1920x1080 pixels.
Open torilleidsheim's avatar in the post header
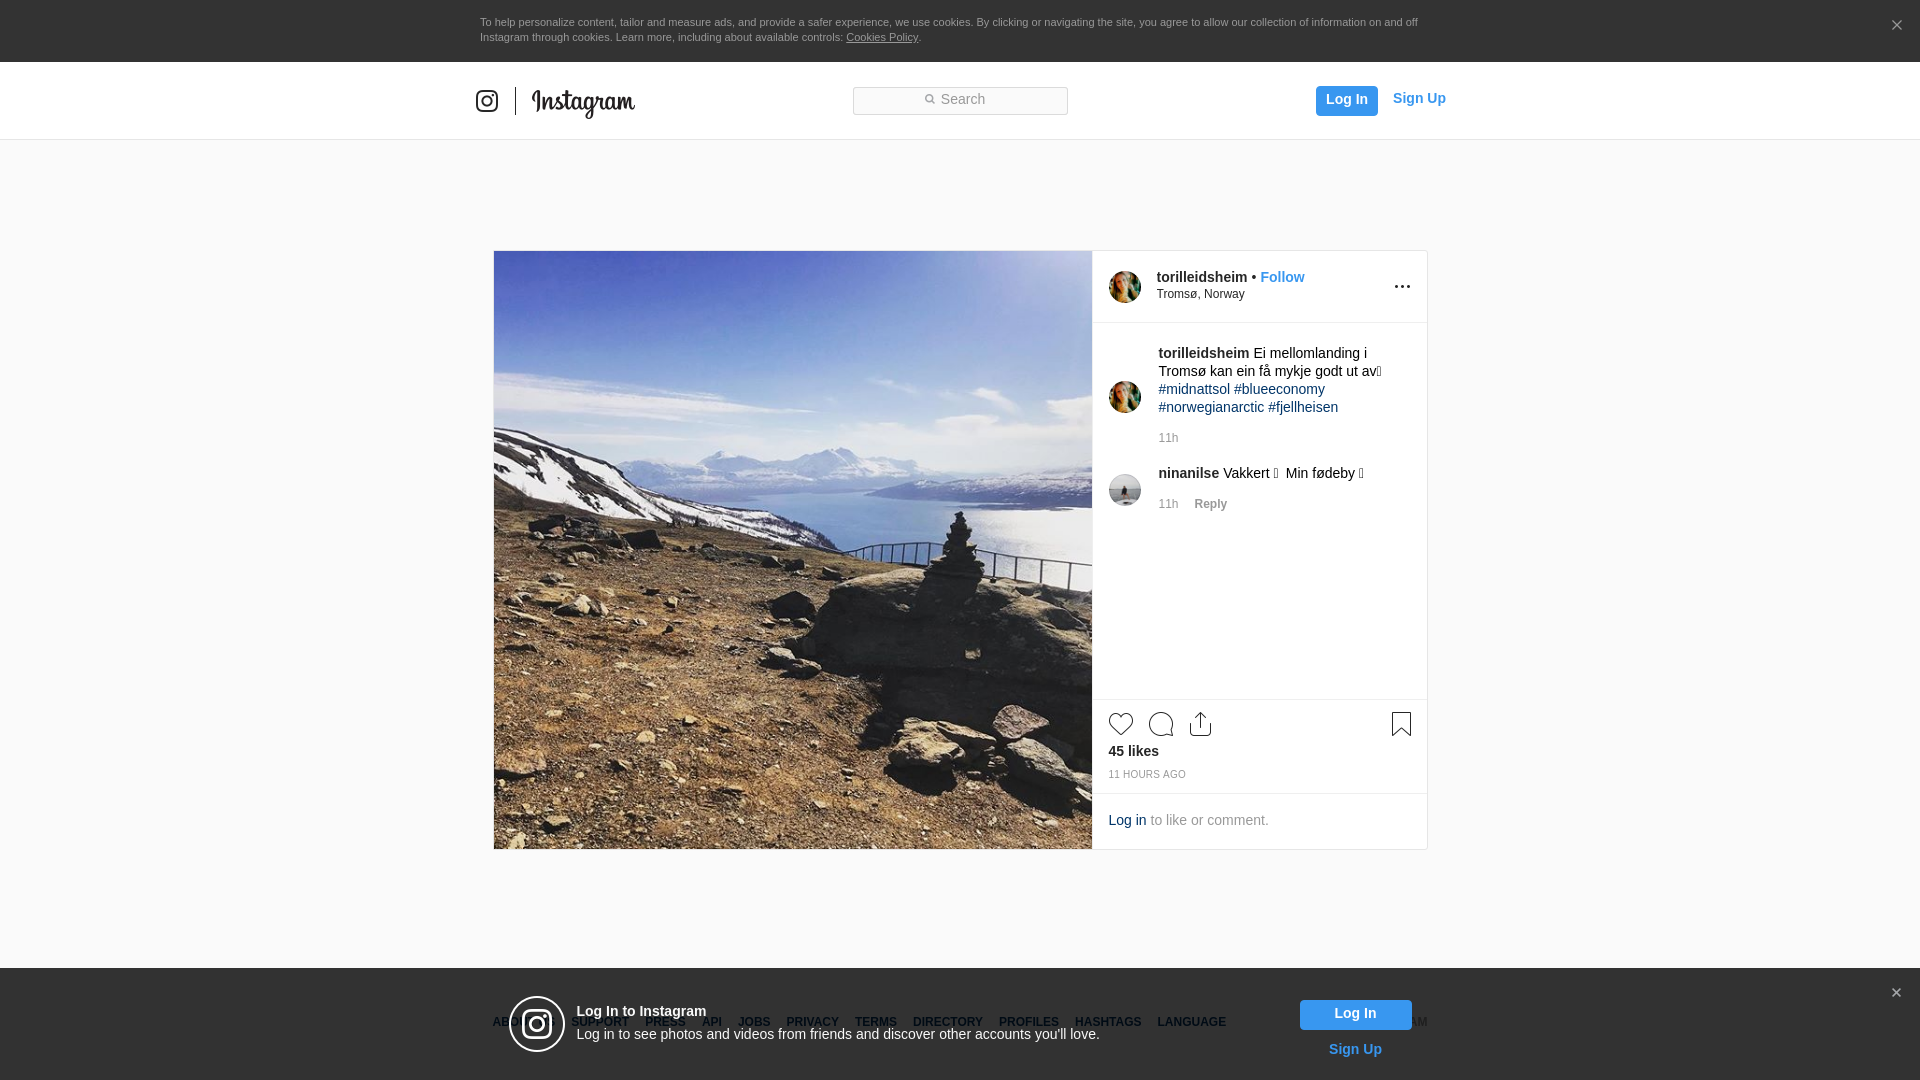point(1124,287)
